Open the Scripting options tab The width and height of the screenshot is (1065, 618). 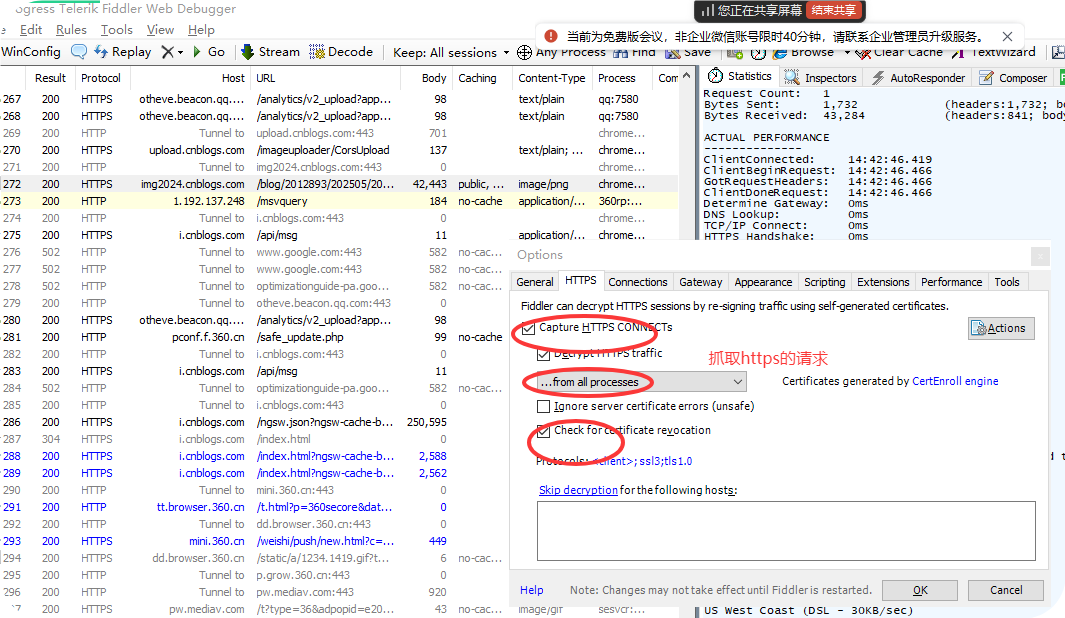coord(825,282)
